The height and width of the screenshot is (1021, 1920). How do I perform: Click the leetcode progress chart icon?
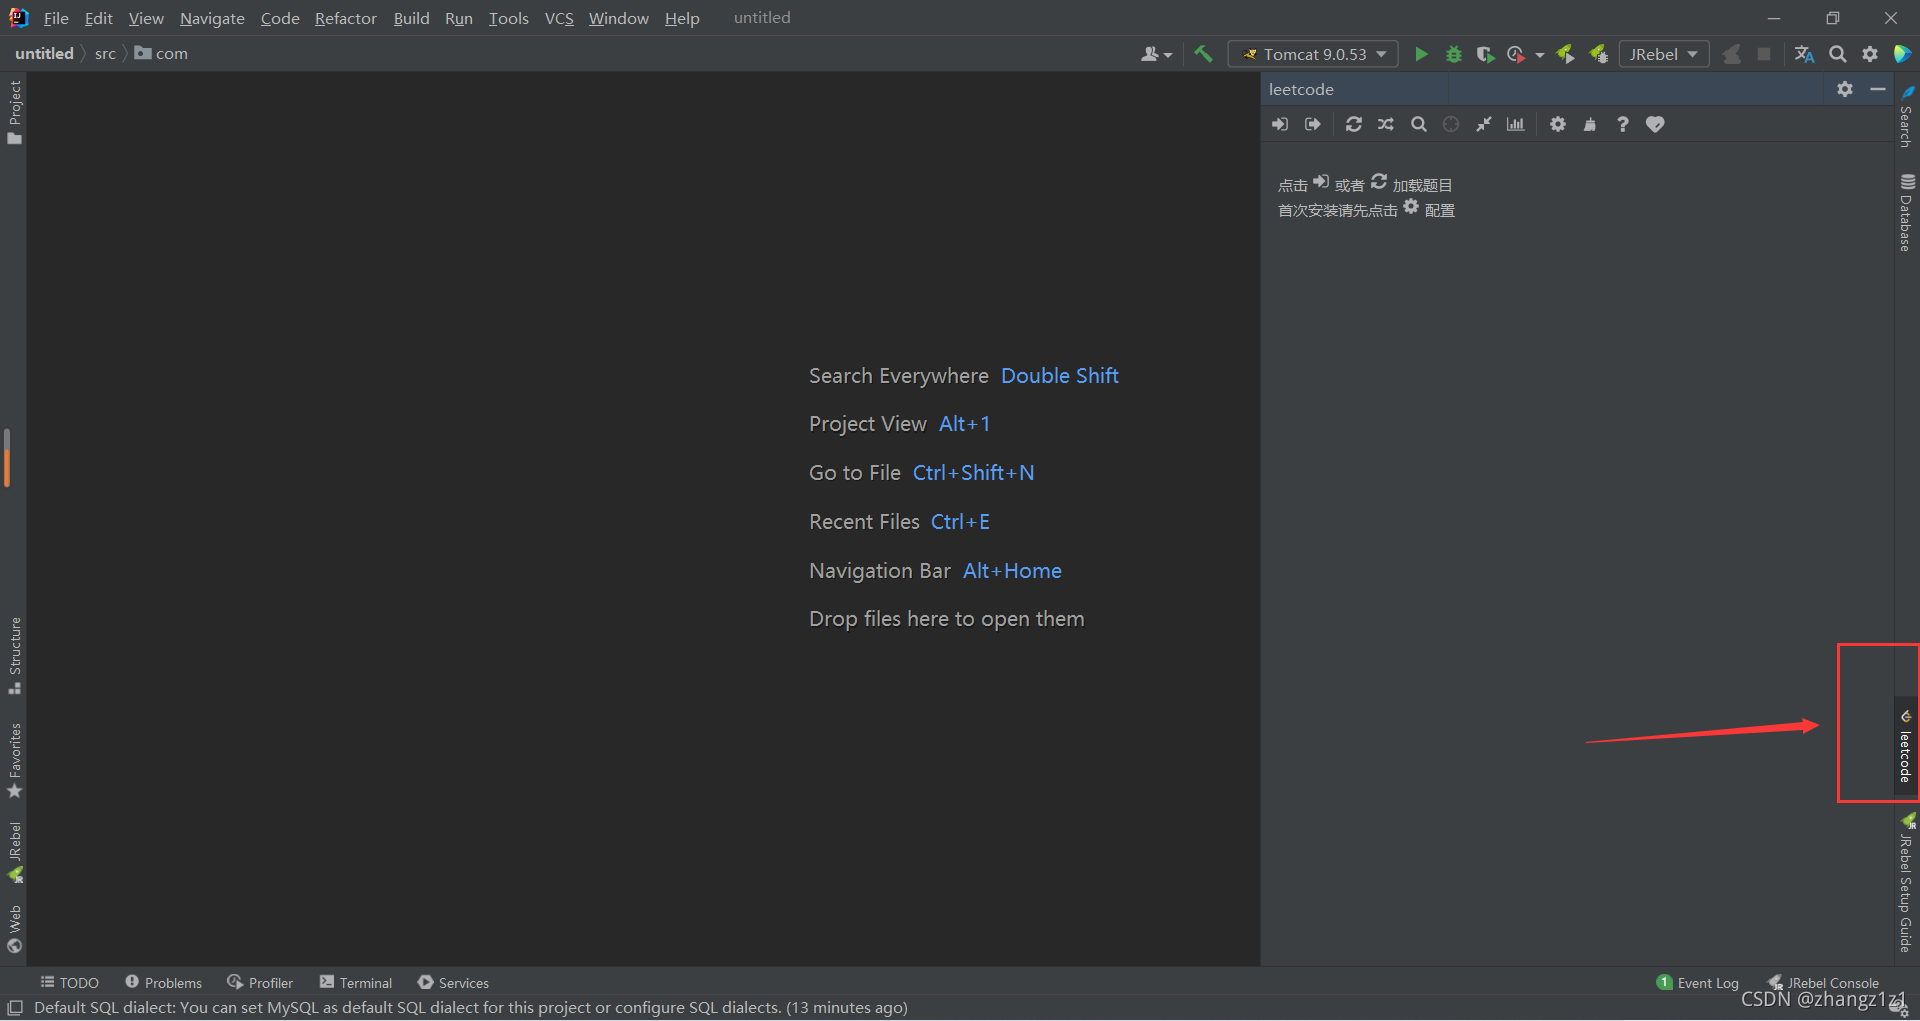[x=1516, y=124]
